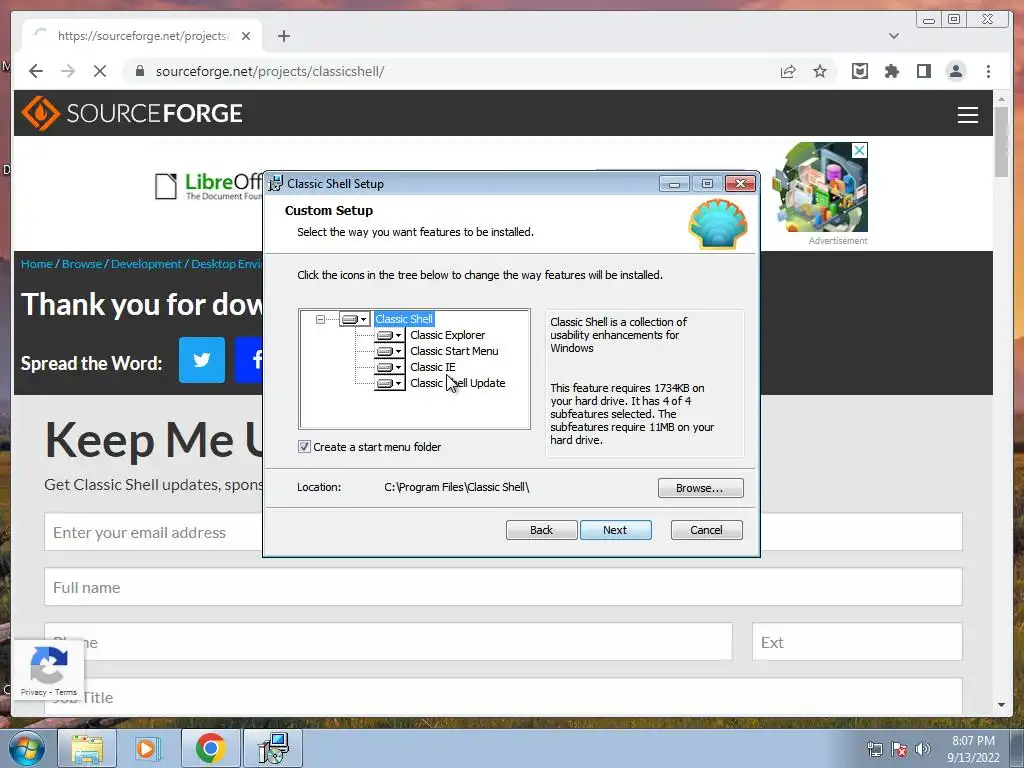
Task: Select the Classic Shell tree item
Action: (x=404, y=319)
